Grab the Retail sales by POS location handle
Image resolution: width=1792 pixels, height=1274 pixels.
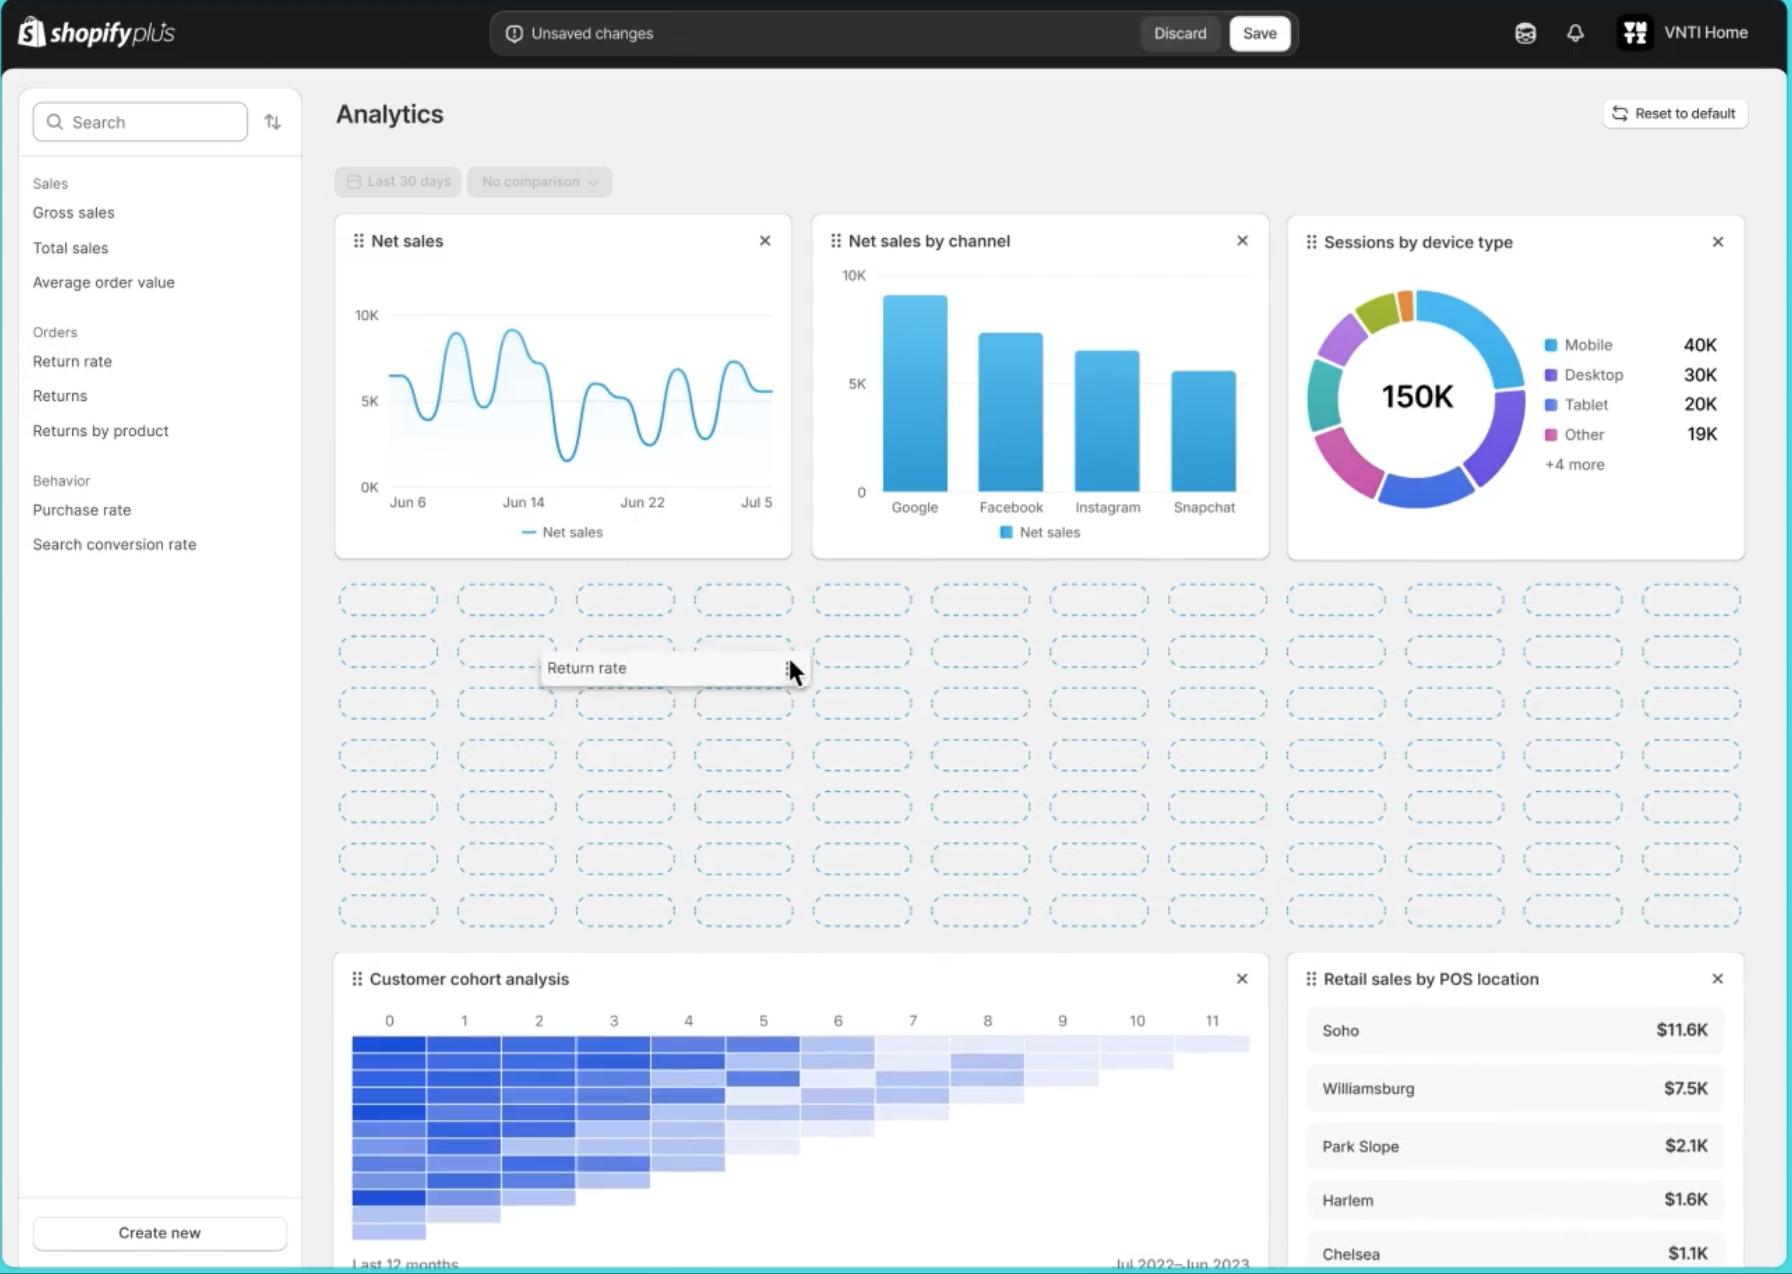pos(1311,979)
